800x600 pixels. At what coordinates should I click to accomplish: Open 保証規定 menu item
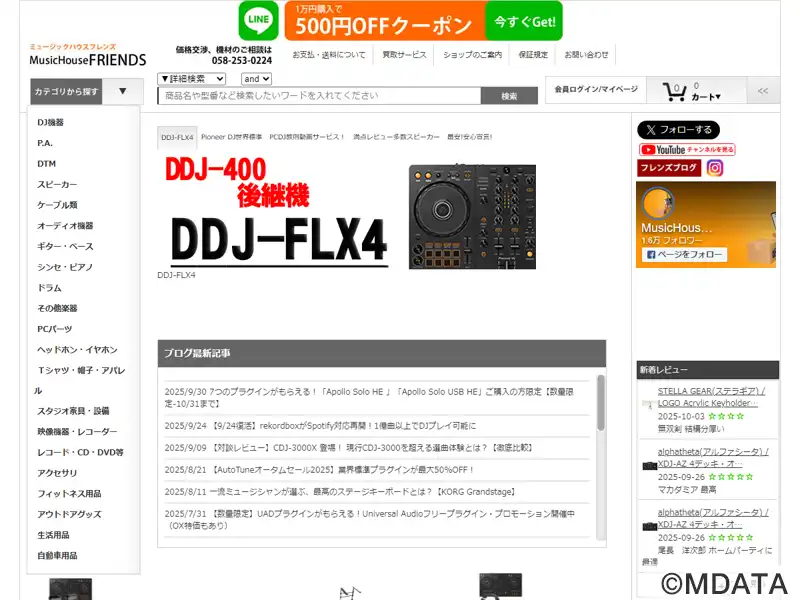533,55
